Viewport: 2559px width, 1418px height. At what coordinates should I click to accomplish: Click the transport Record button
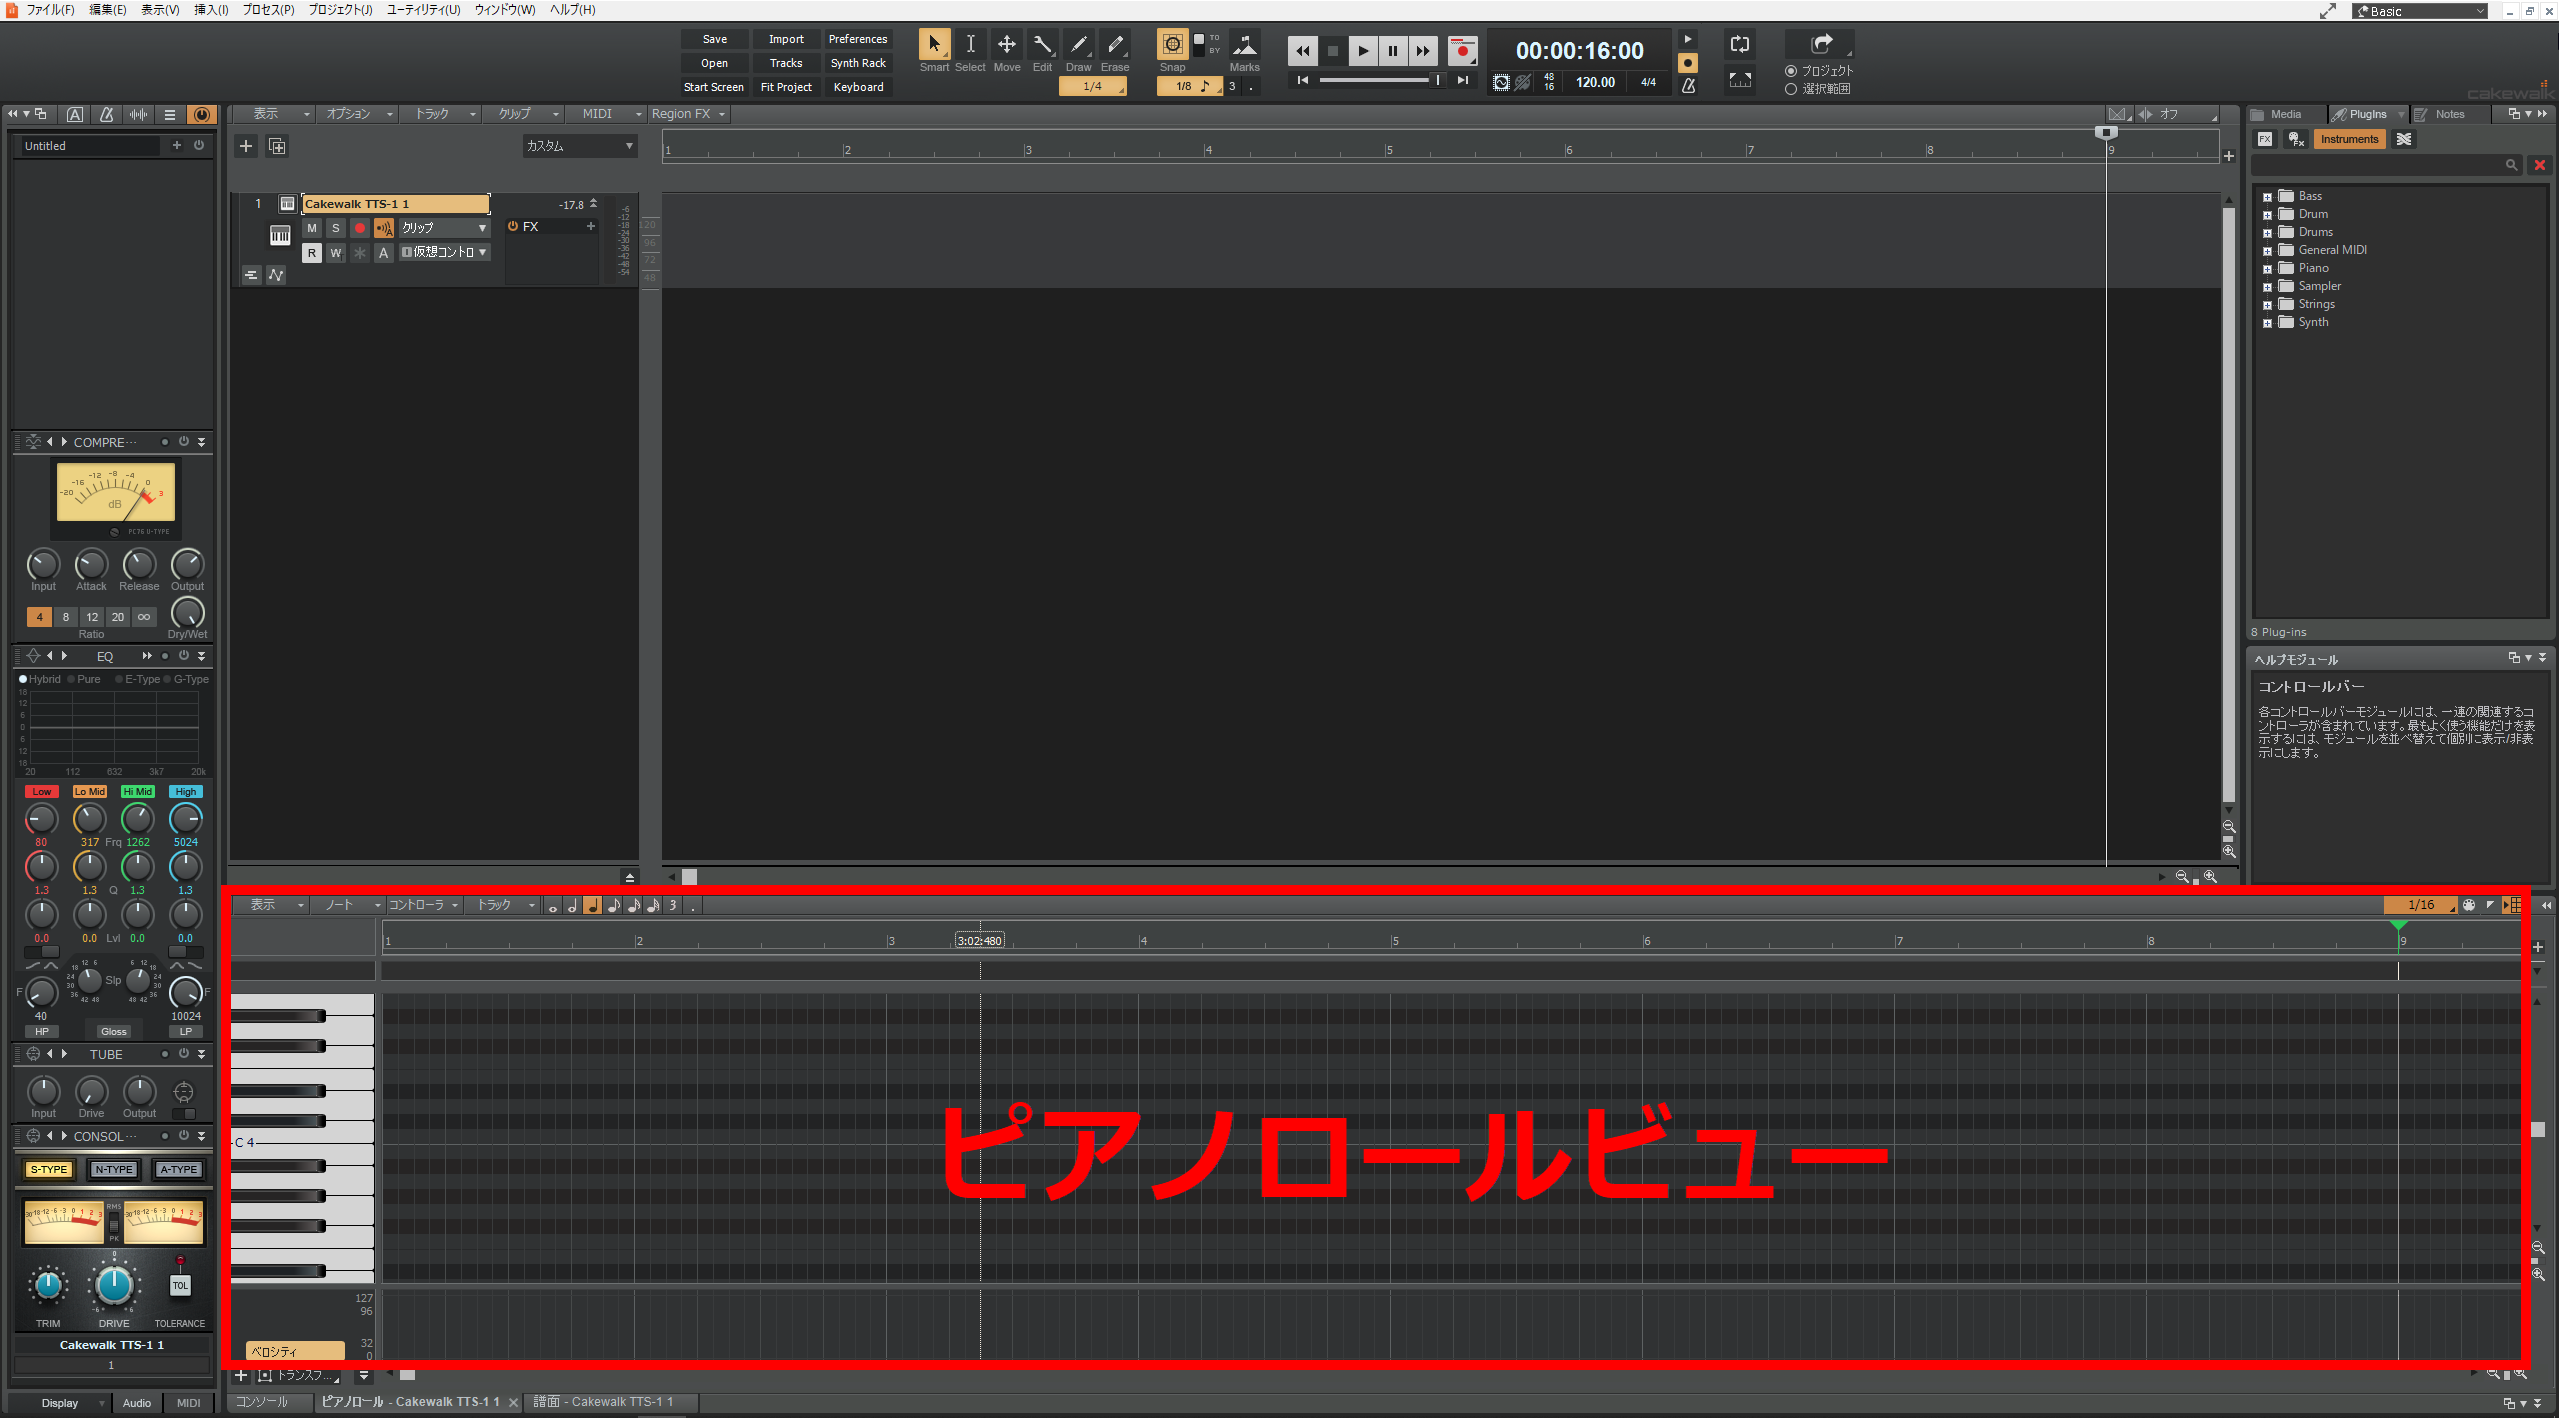[x=1462, y=51]
